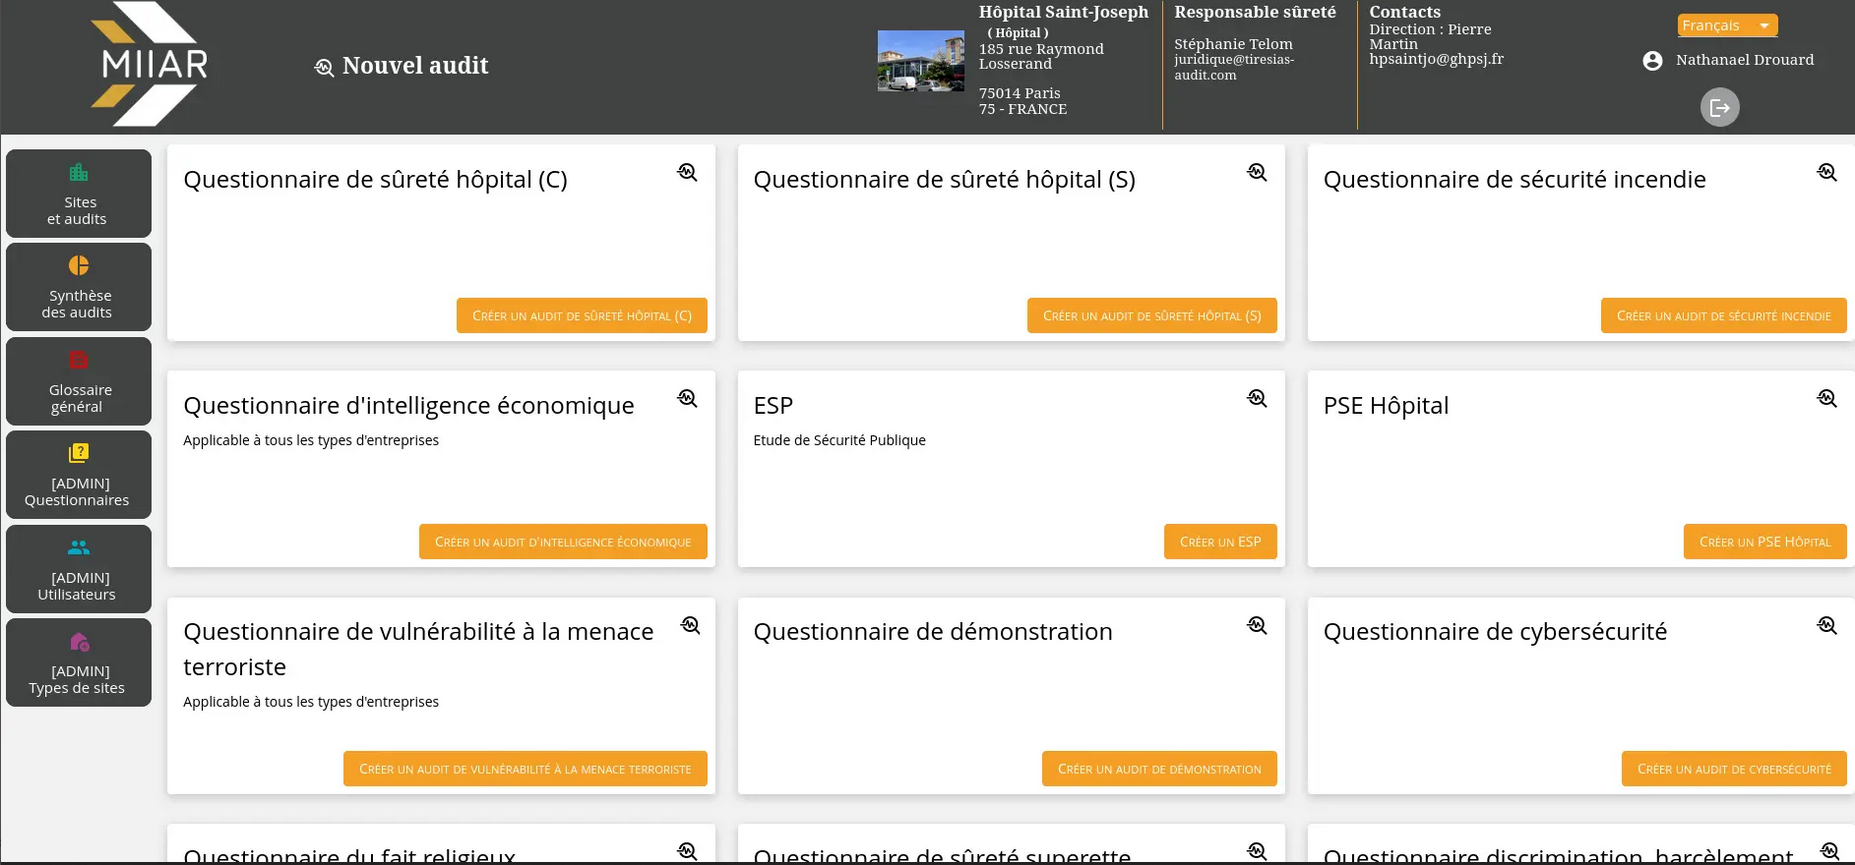Click the Nouvel audit magnifier icon
The height and width of the screenshot is (865, 1855).
(x=324, y=67)
